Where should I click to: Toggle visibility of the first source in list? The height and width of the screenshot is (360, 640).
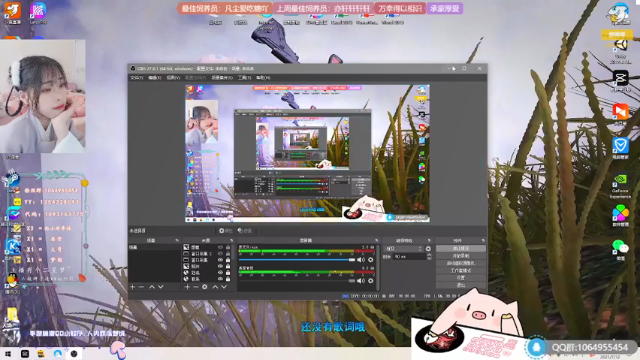pos(220,247)
